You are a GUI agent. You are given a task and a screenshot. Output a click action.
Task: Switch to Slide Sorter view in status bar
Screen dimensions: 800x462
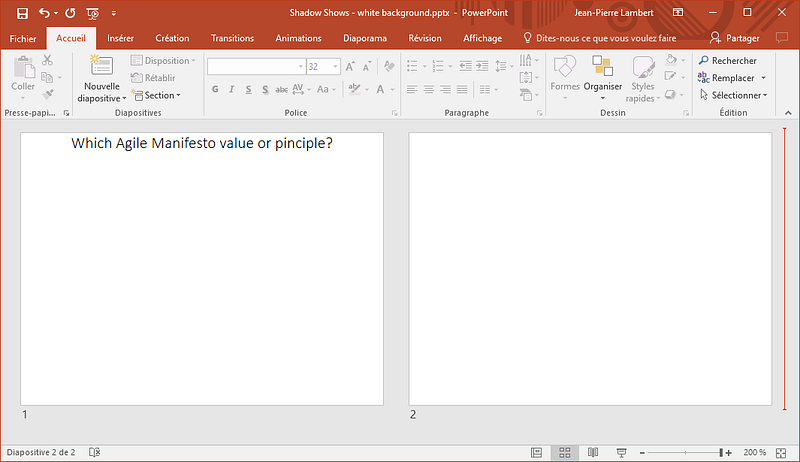pos(565,453)
